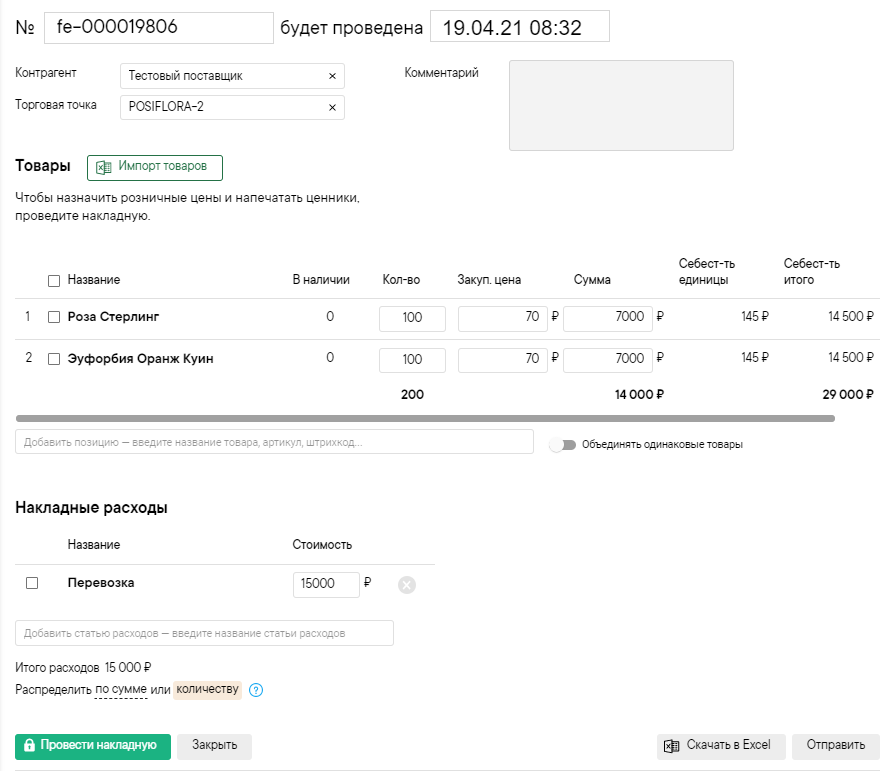This screenshot has height=771, width=888.
Task: Click the horizontal scrollbar under goods table
Action: coord(425,419)
